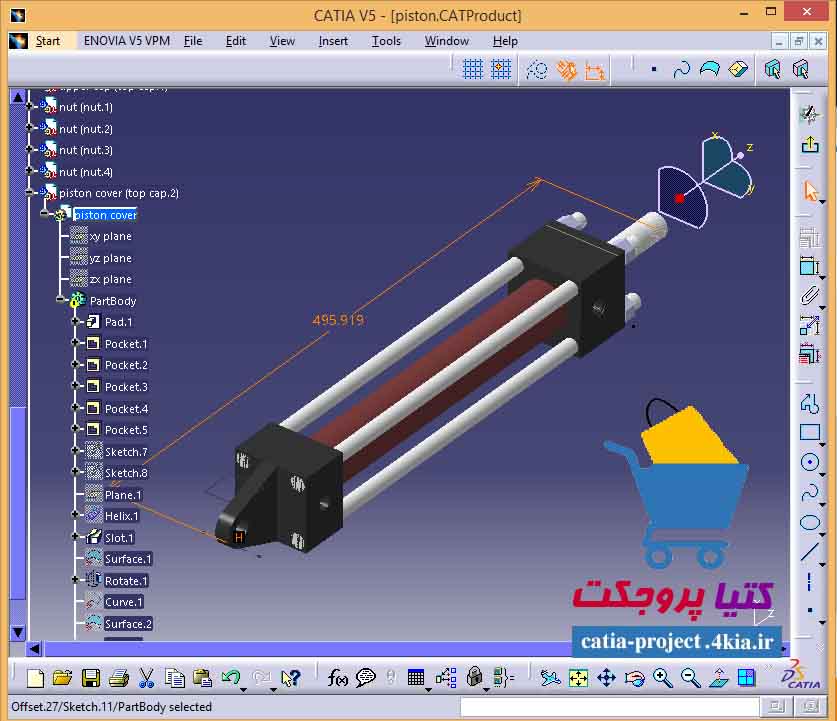This screenshot has height=721, width=837.
Task: Click the 3D compass in the viewport
Action: [705, 181]
